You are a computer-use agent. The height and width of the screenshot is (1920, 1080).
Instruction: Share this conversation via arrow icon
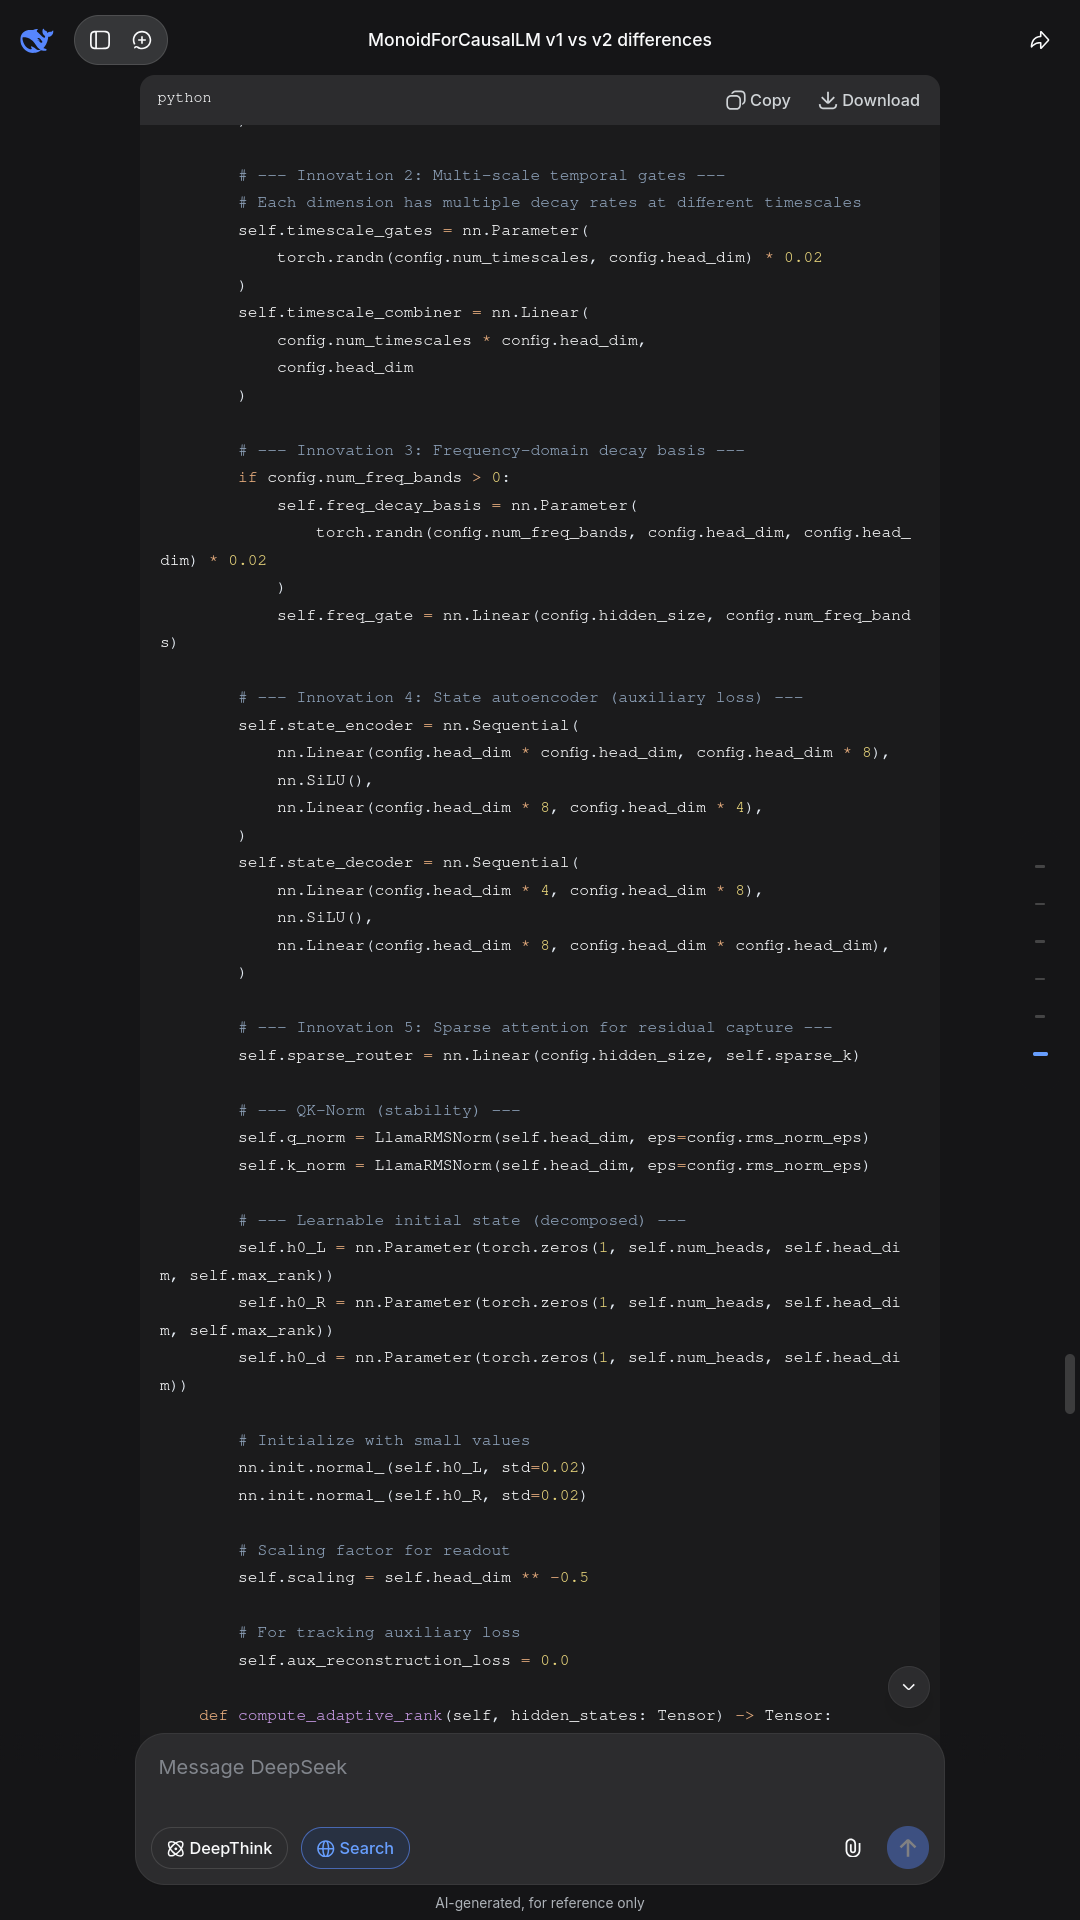(1040, 40)
